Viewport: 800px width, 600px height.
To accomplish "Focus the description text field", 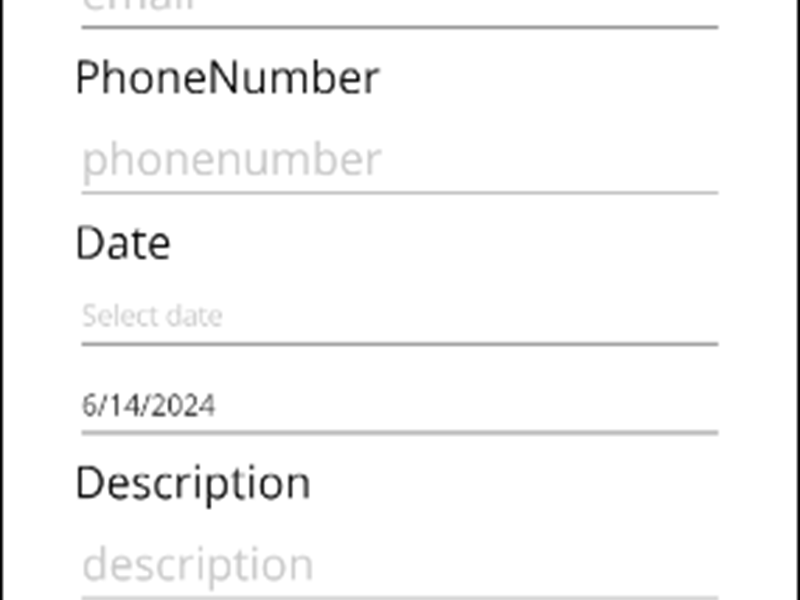I will [400, 565].
